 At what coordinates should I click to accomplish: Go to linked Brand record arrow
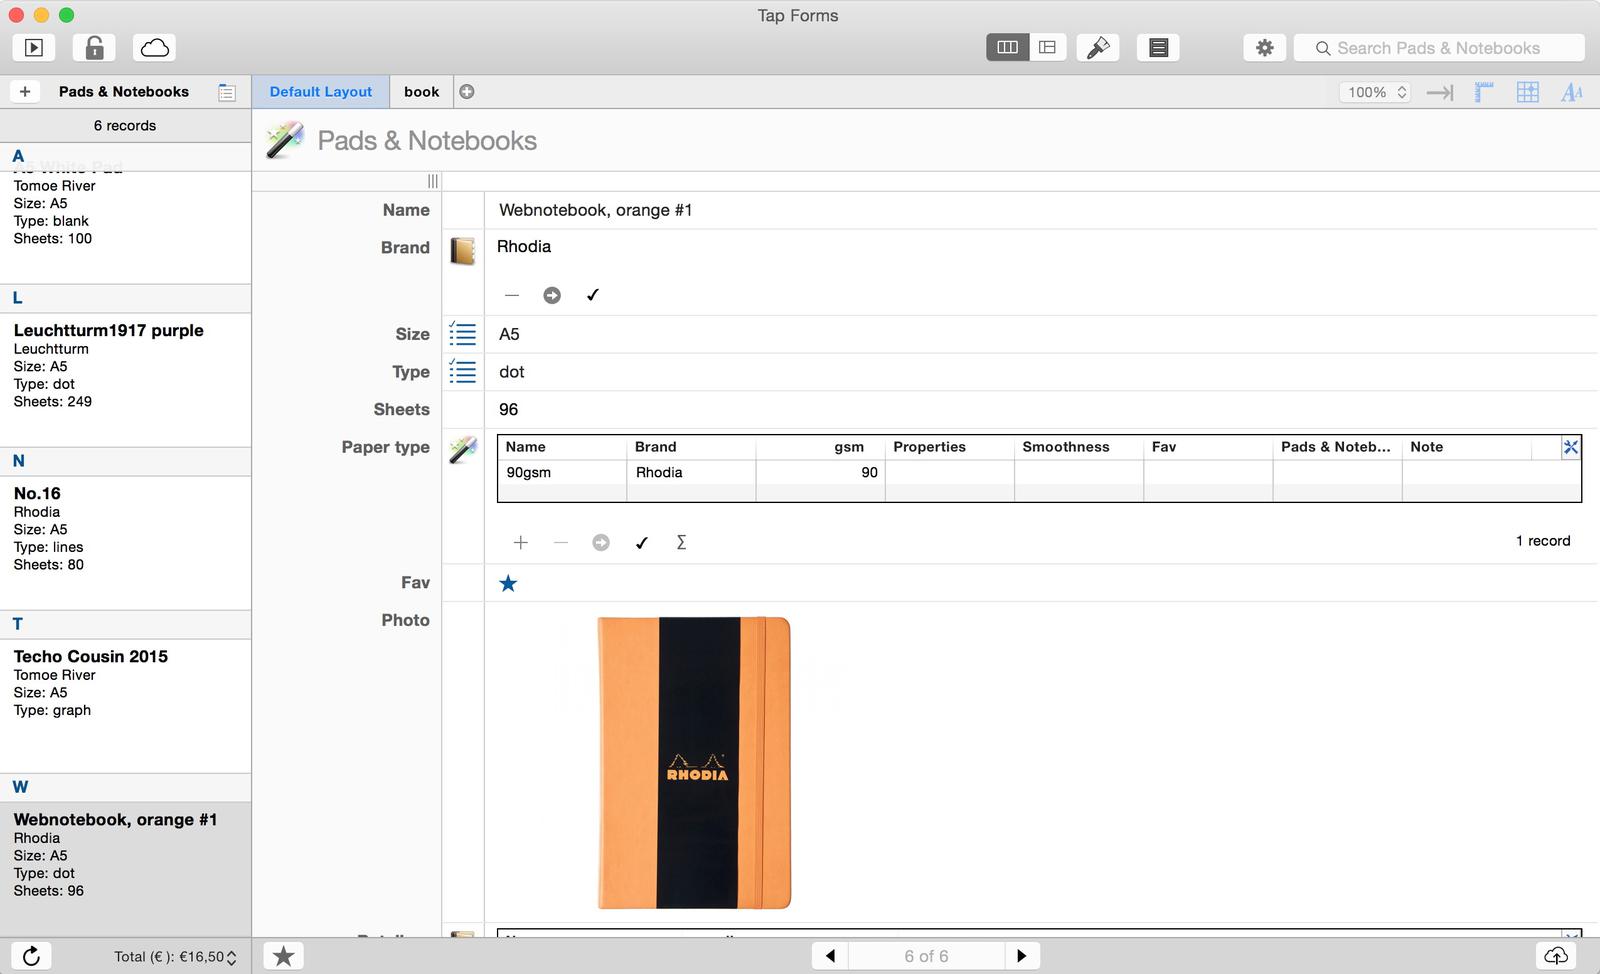(x=552, y=295)
